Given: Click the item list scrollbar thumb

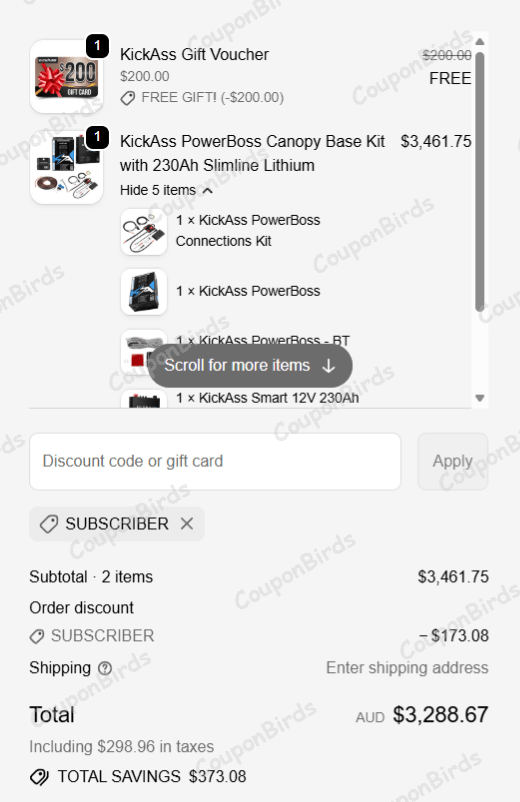Looking at the screenshot, I should point(480,181).
